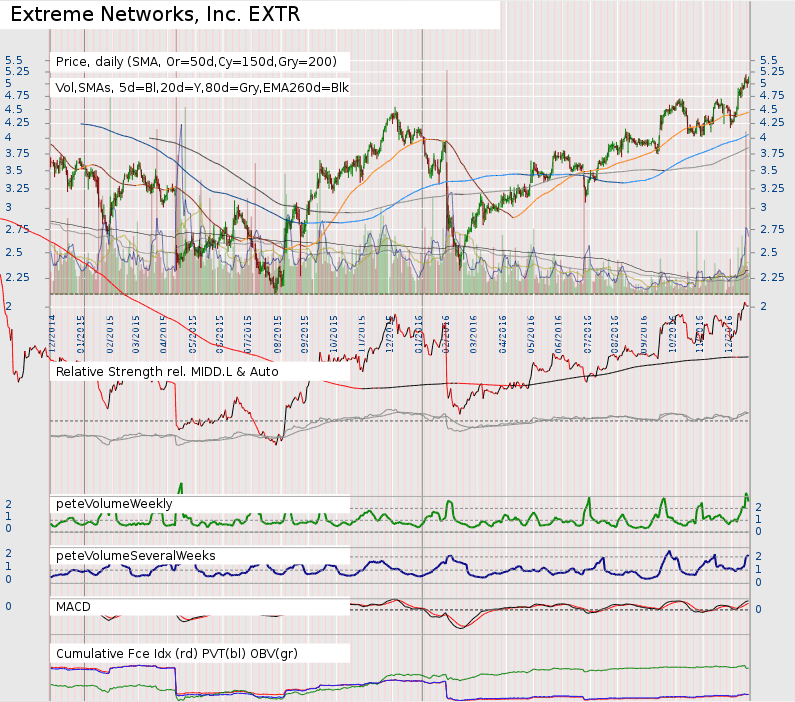Click the 4.5 value on the right price axis

coord(769,109)
